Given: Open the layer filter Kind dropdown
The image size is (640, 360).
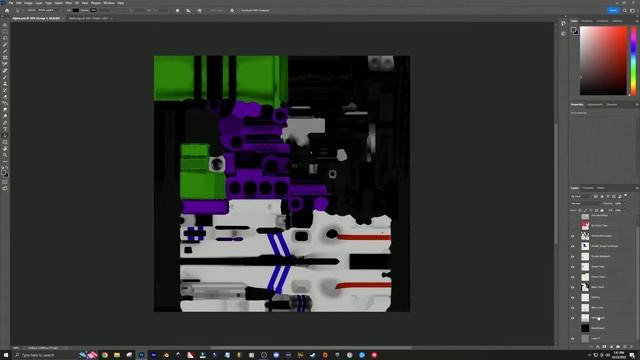Looking at the screenshot, I should point(581,196).
